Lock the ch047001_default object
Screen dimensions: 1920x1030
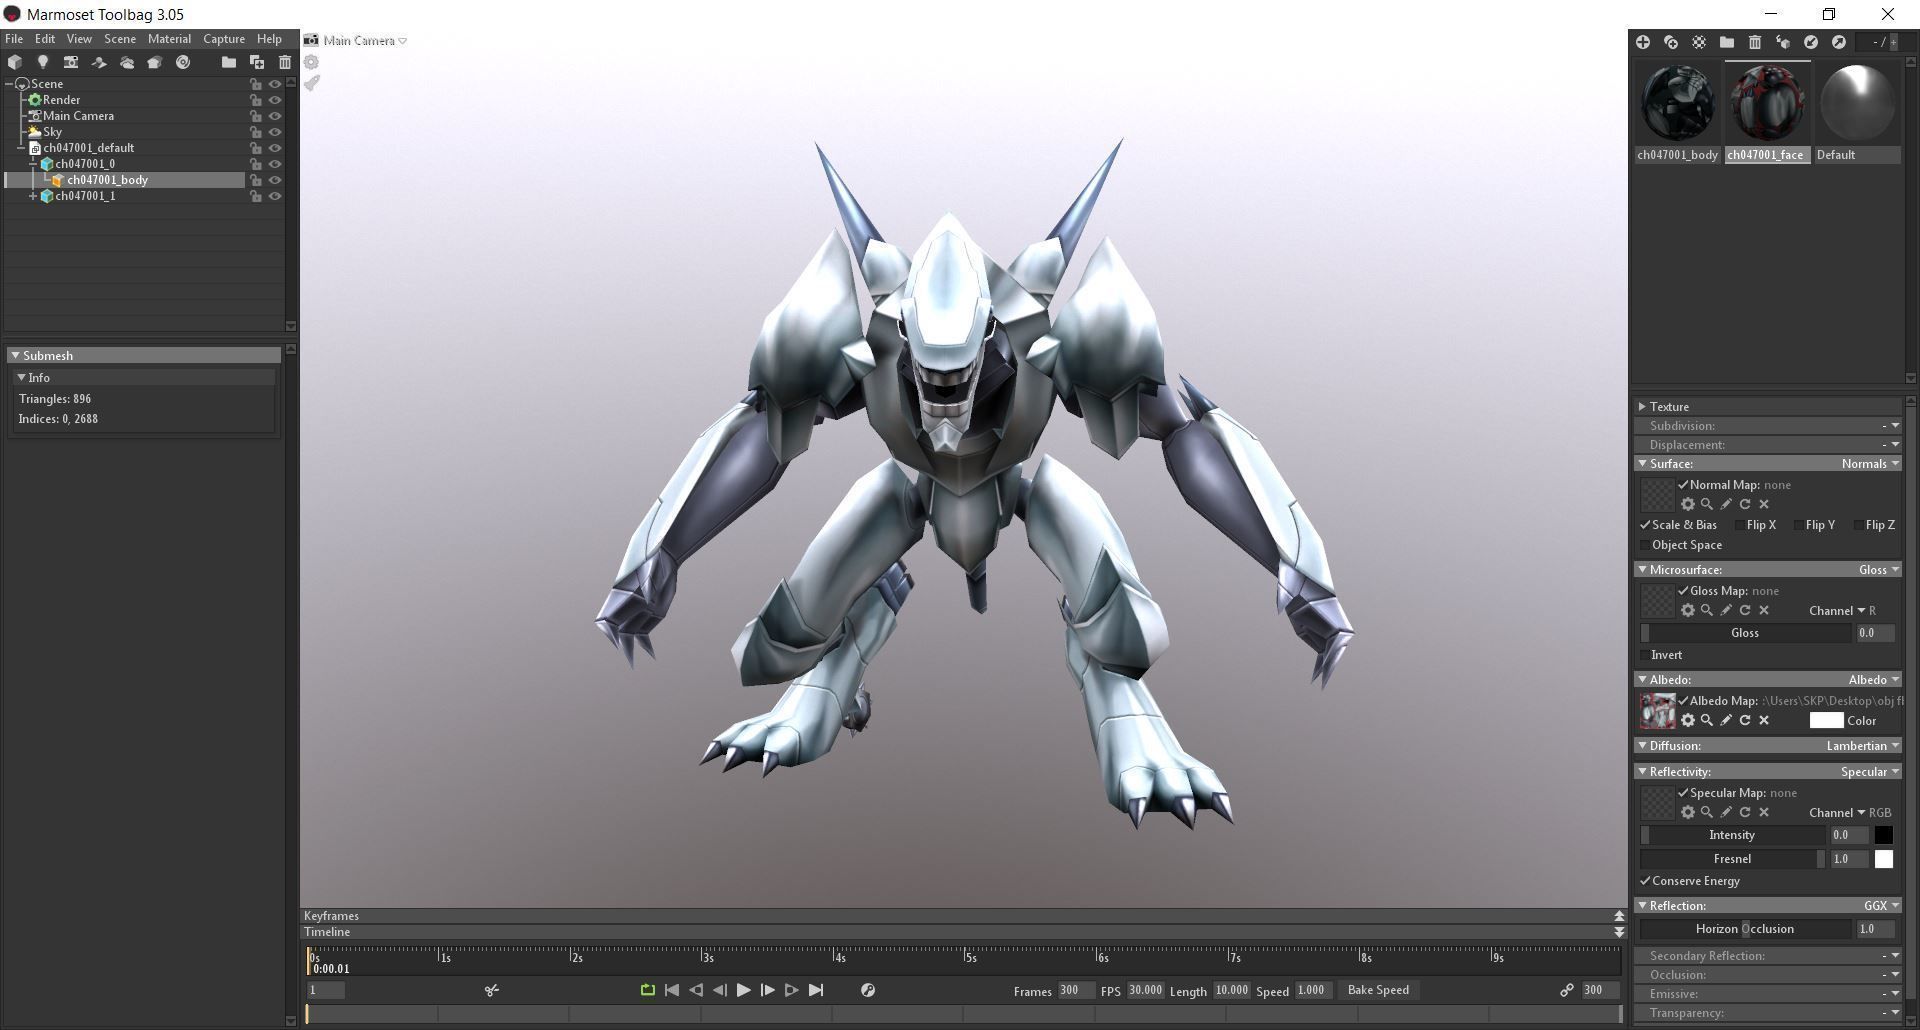point(256,148)
